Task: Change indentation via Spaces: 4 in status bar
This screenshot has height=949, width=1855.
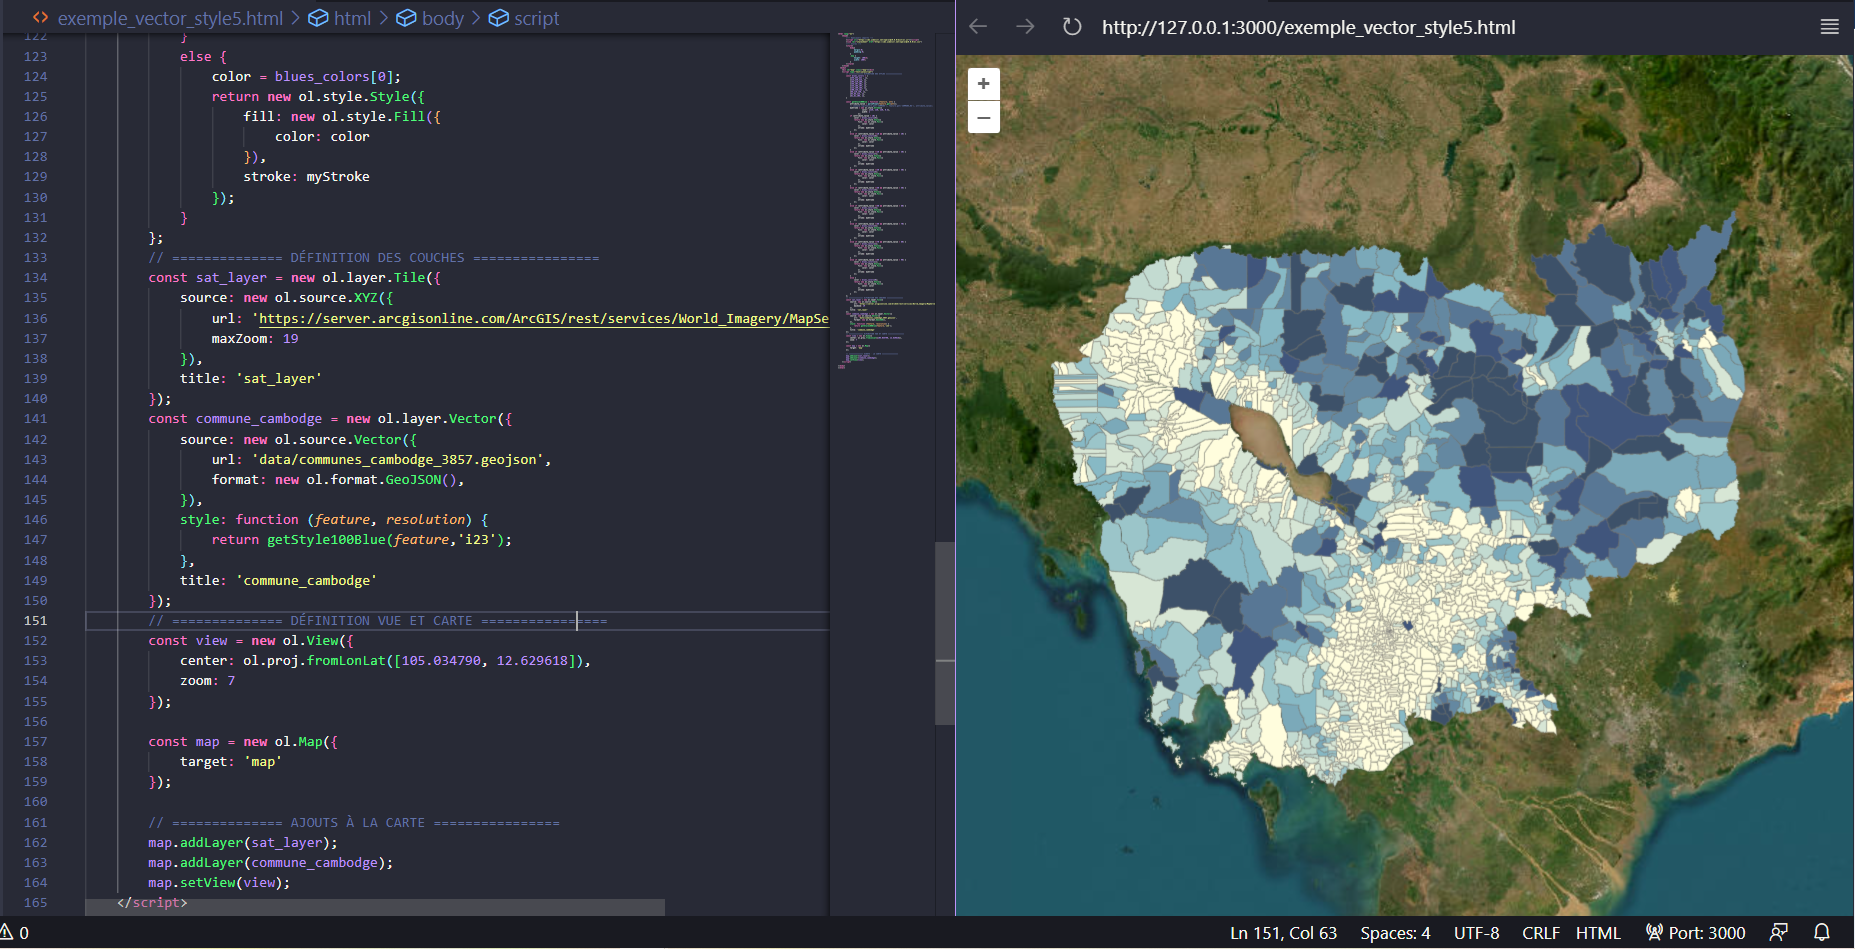Action: tap(1394, 932)
